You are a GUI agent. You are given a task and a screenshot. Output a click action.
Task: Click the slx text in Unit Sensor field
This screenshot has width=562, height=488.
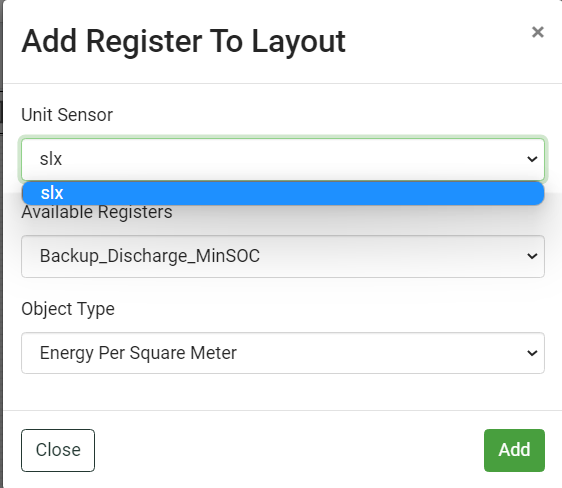click(x=51, y=159)
